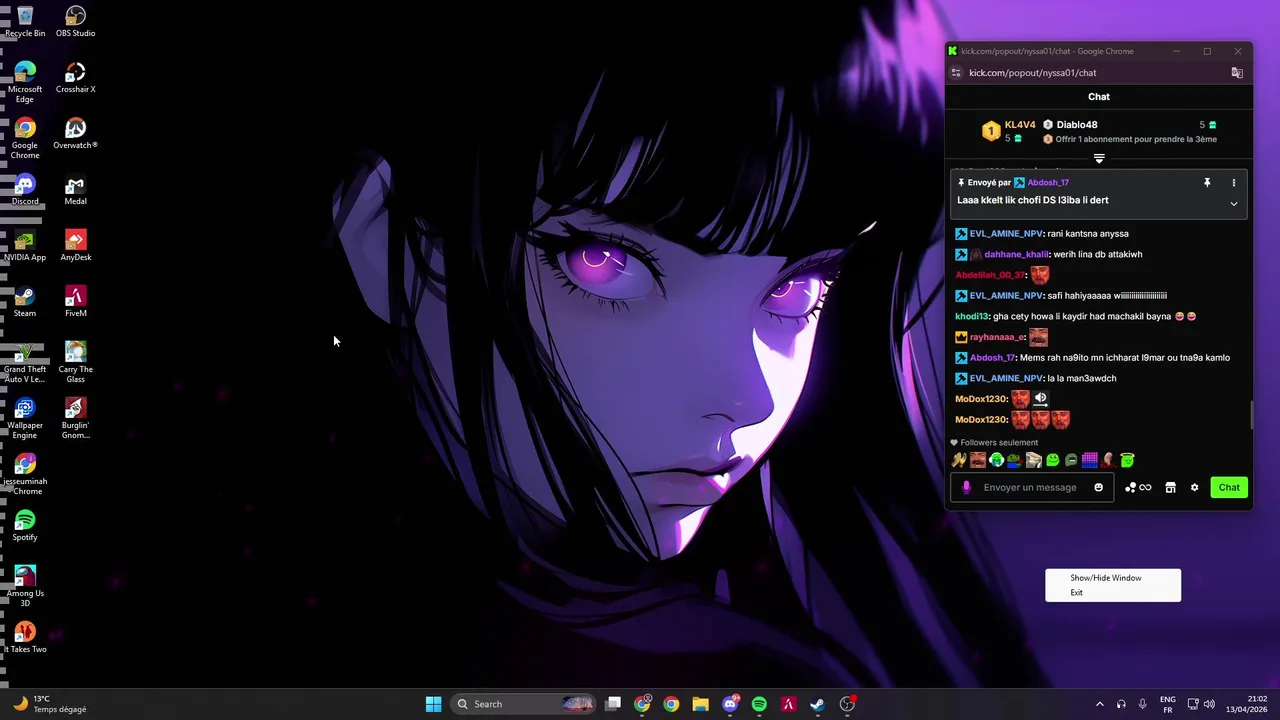
Task: Collapse the leaderboard expander arrow
Action: pos(1099,159)
